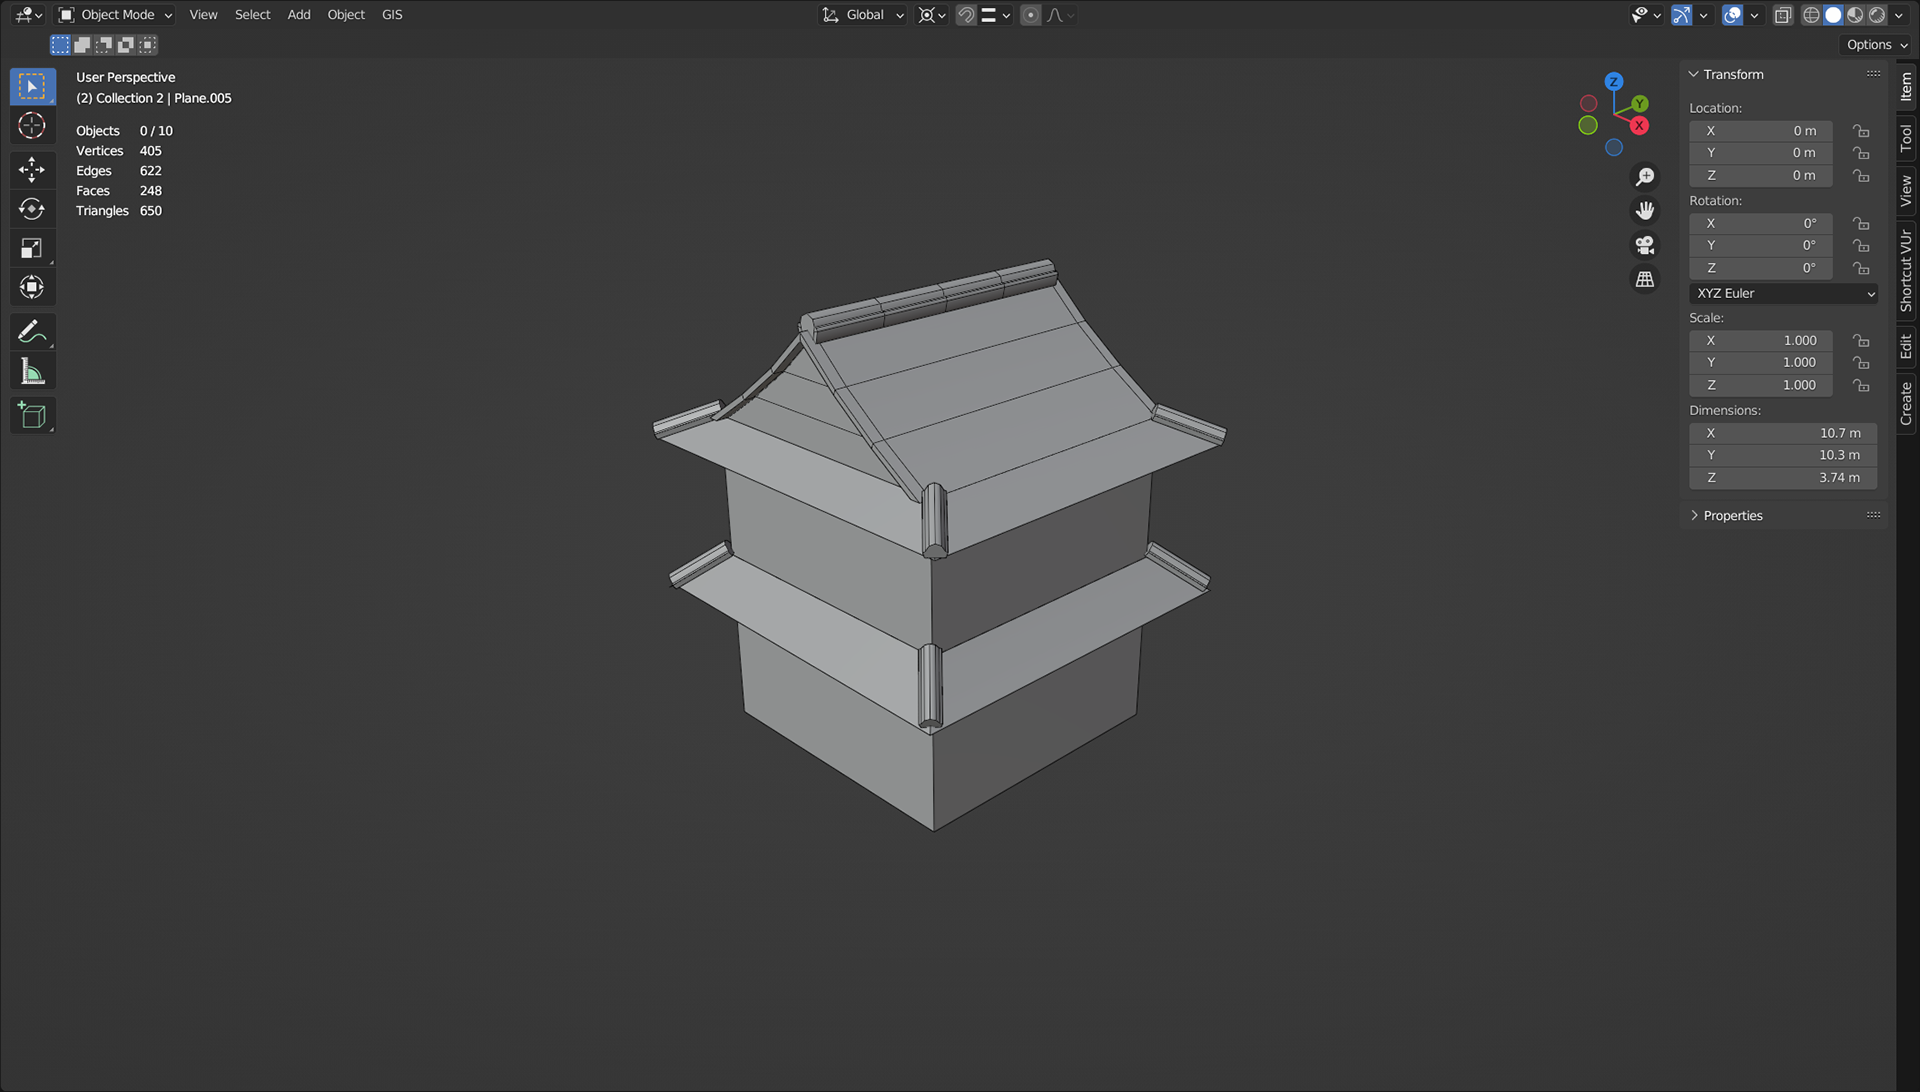This screenshot has width=1920, height=1092.
Task: Expand the Properties panel
Action: pos(1732,516)
